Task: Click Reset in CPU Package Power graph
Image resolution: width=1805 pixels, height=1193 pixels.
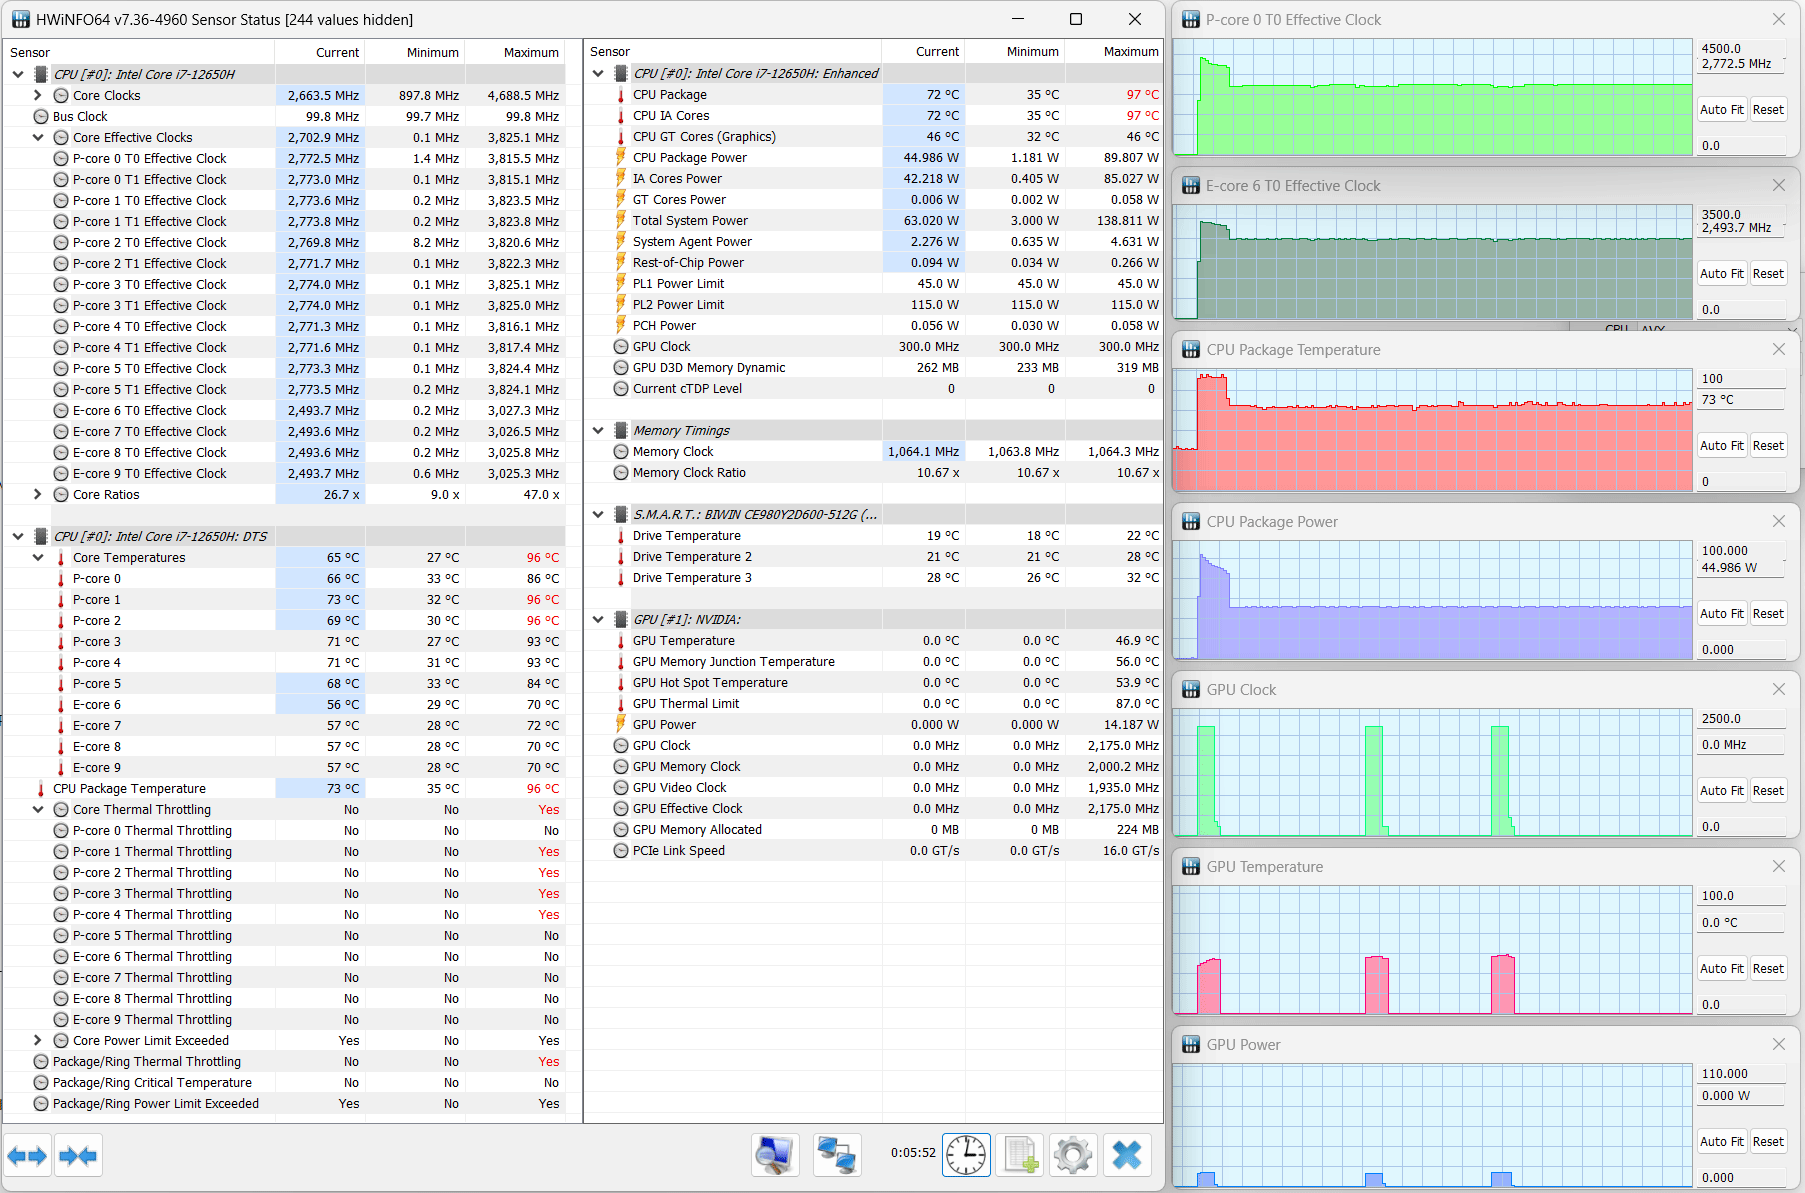Action: point(1768,614)
